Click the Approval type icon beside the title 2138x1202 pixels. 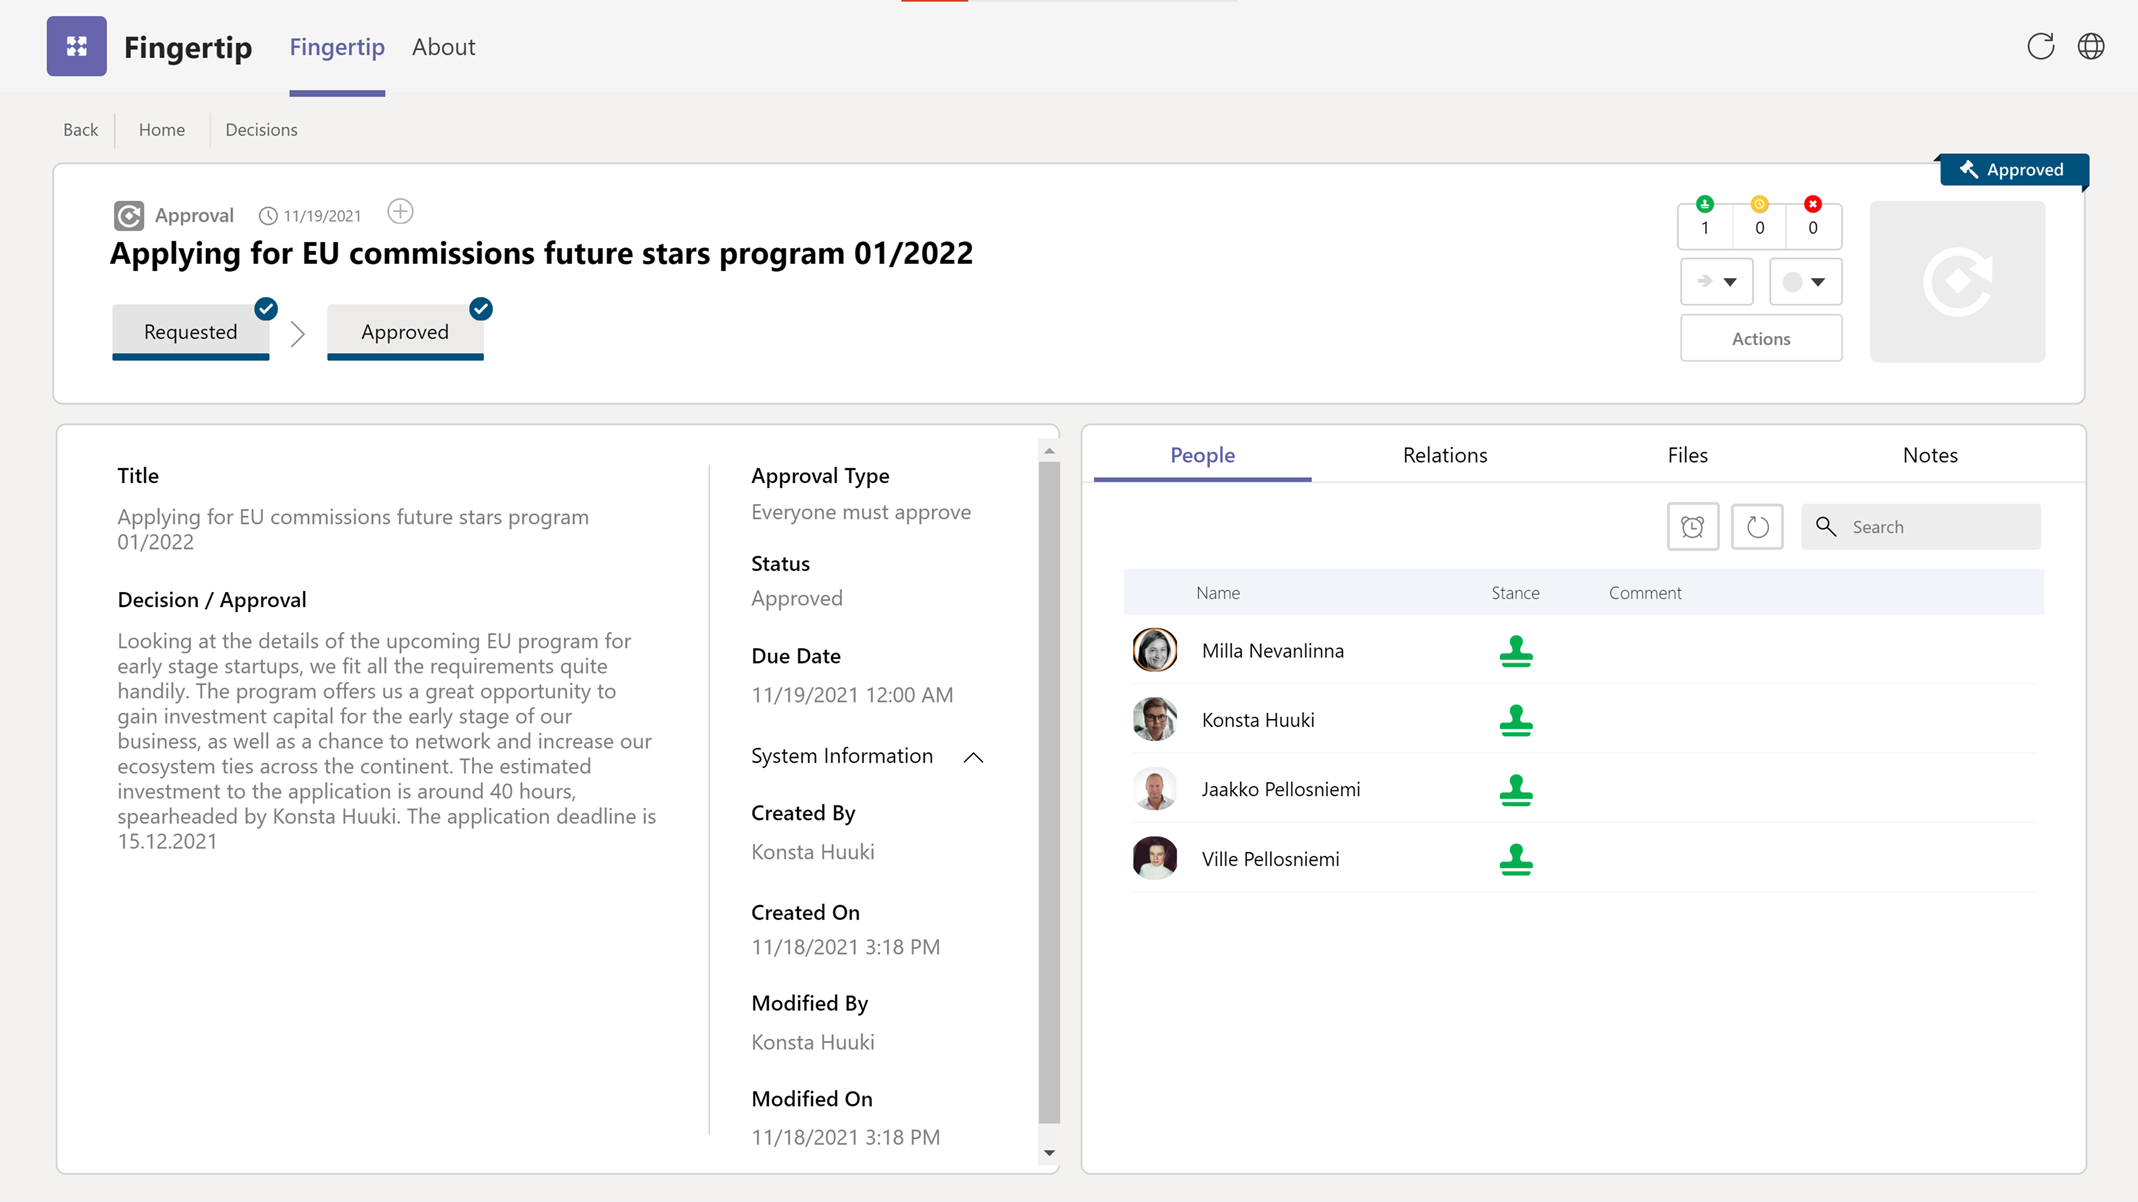click(x=129, y=215)
